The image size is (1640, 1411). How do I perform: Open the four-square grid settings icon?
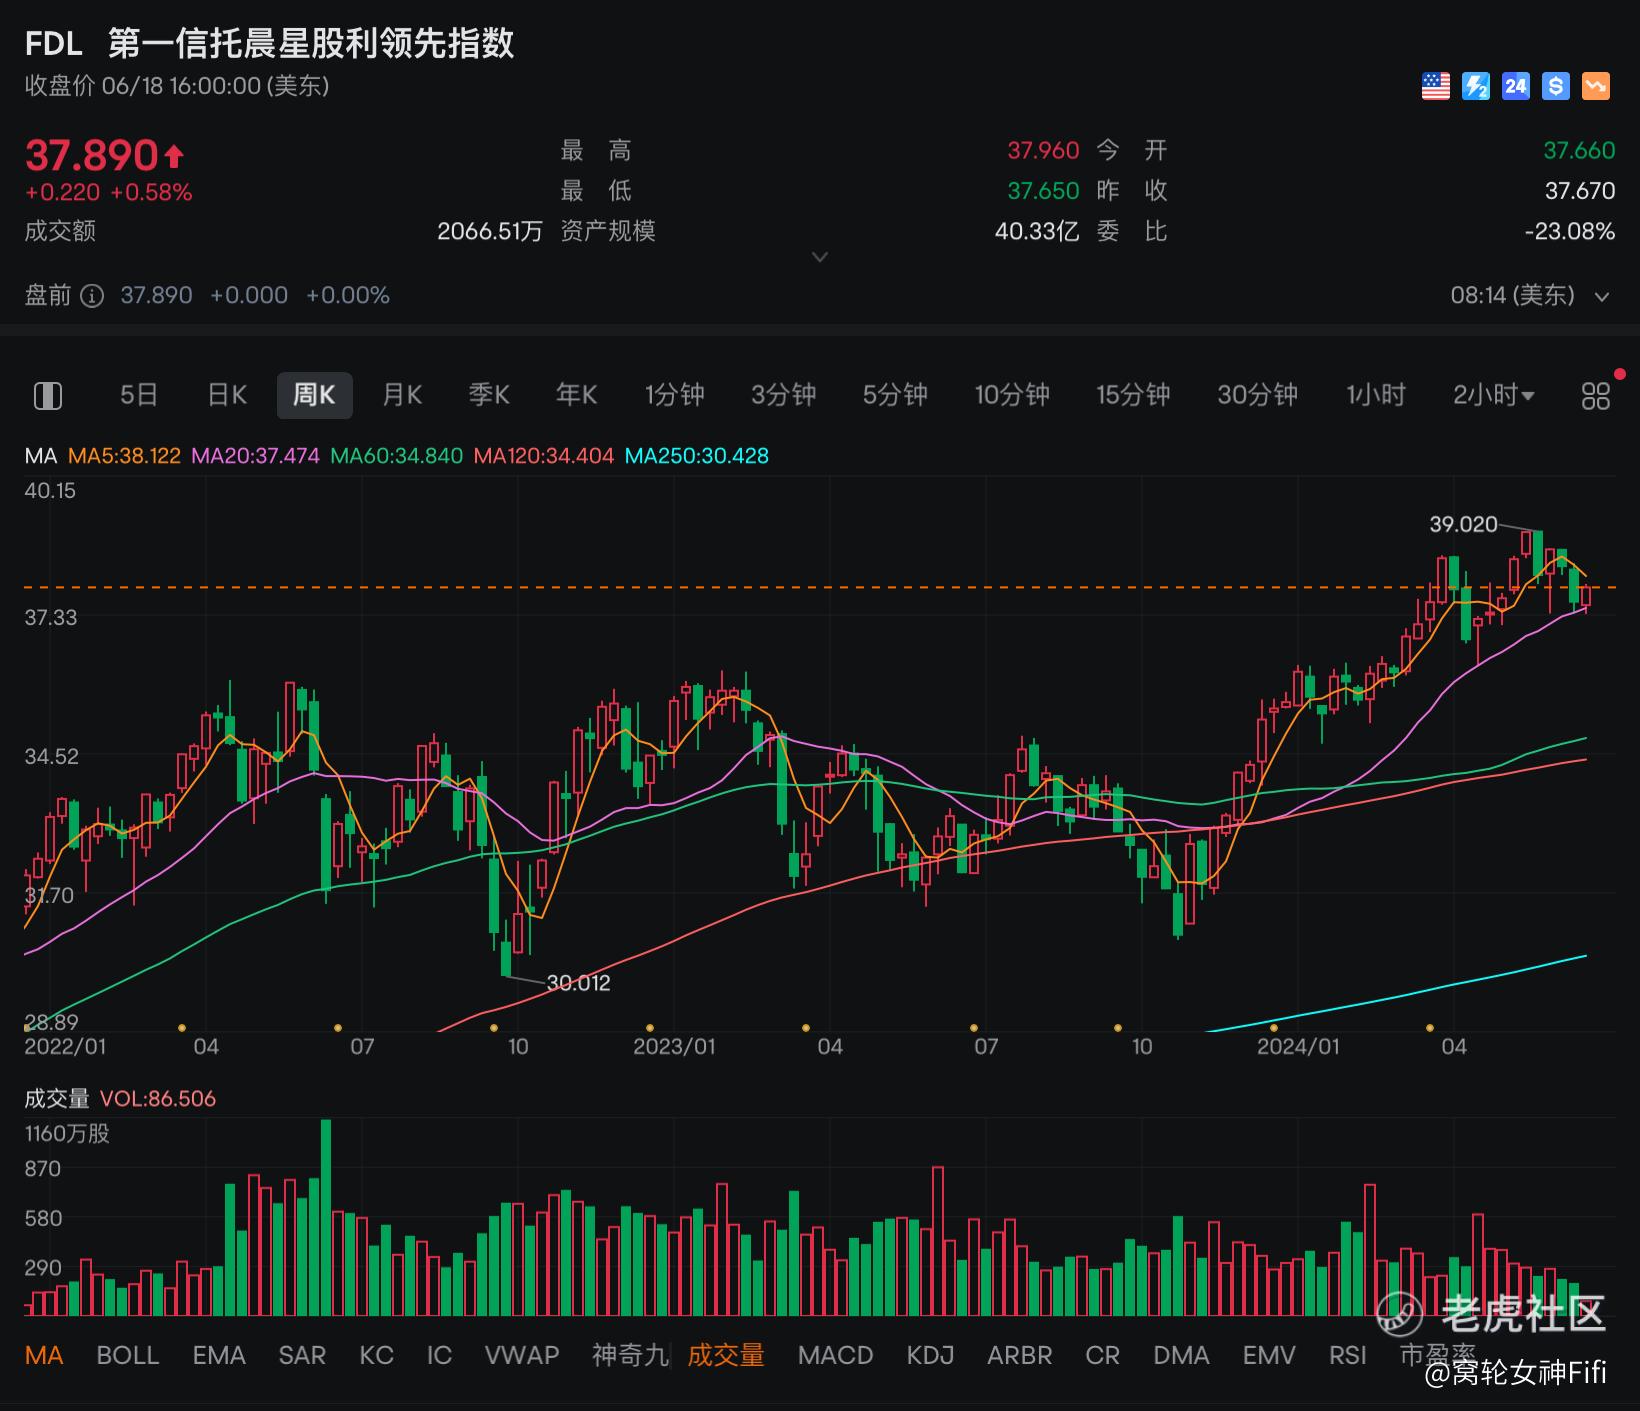[x=1596, y=396]
